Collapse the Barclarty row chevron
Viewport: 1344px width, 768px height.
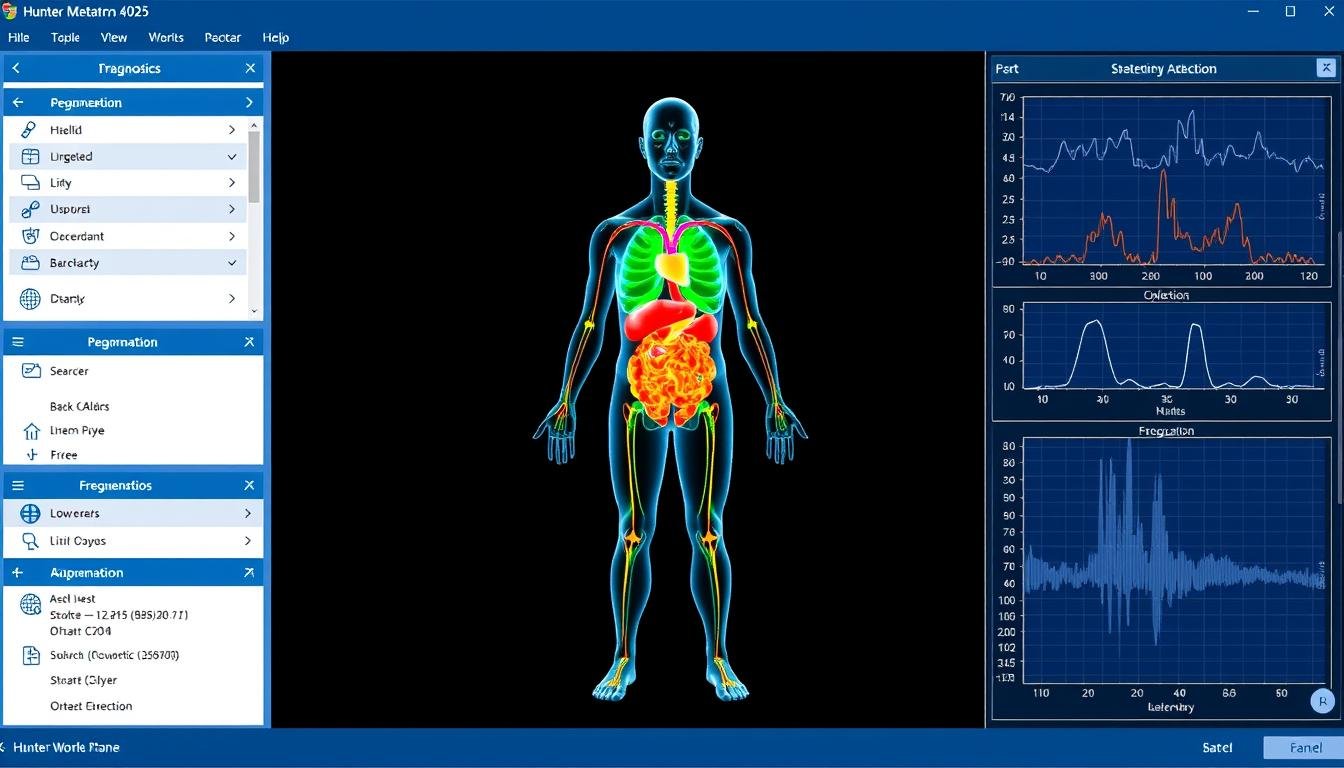coord(232,263)
